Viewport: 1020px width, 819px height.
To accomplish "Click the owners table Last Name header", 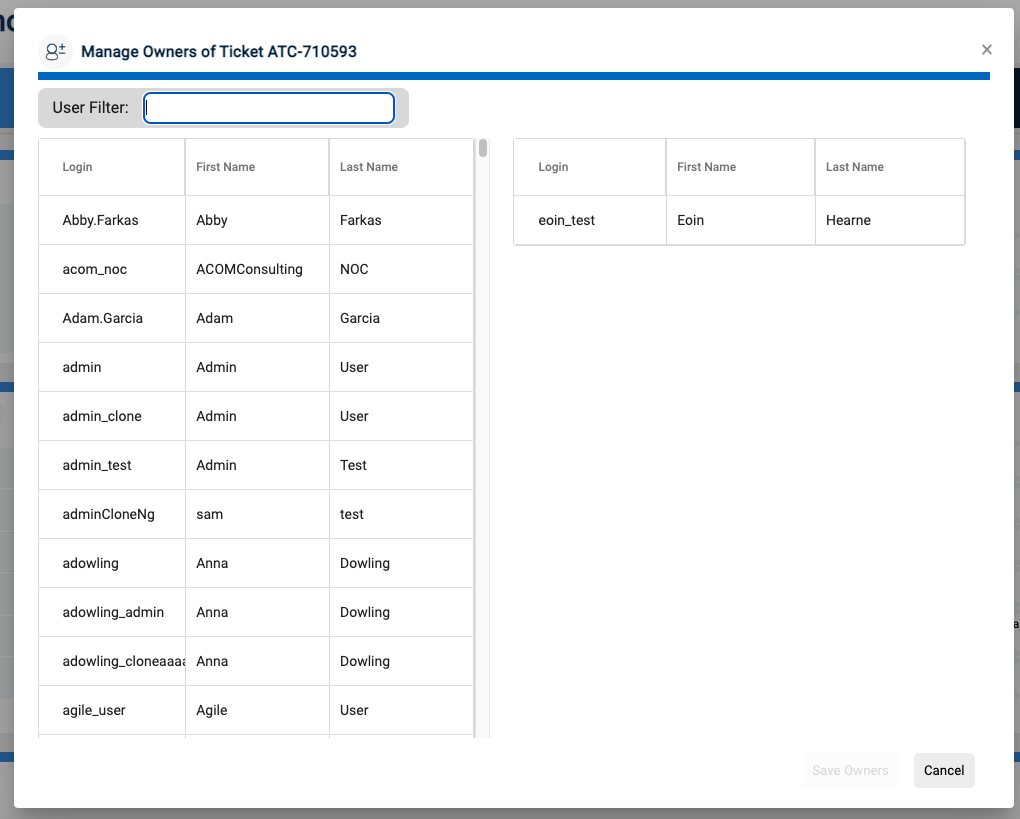I will (x=854, y=167).
